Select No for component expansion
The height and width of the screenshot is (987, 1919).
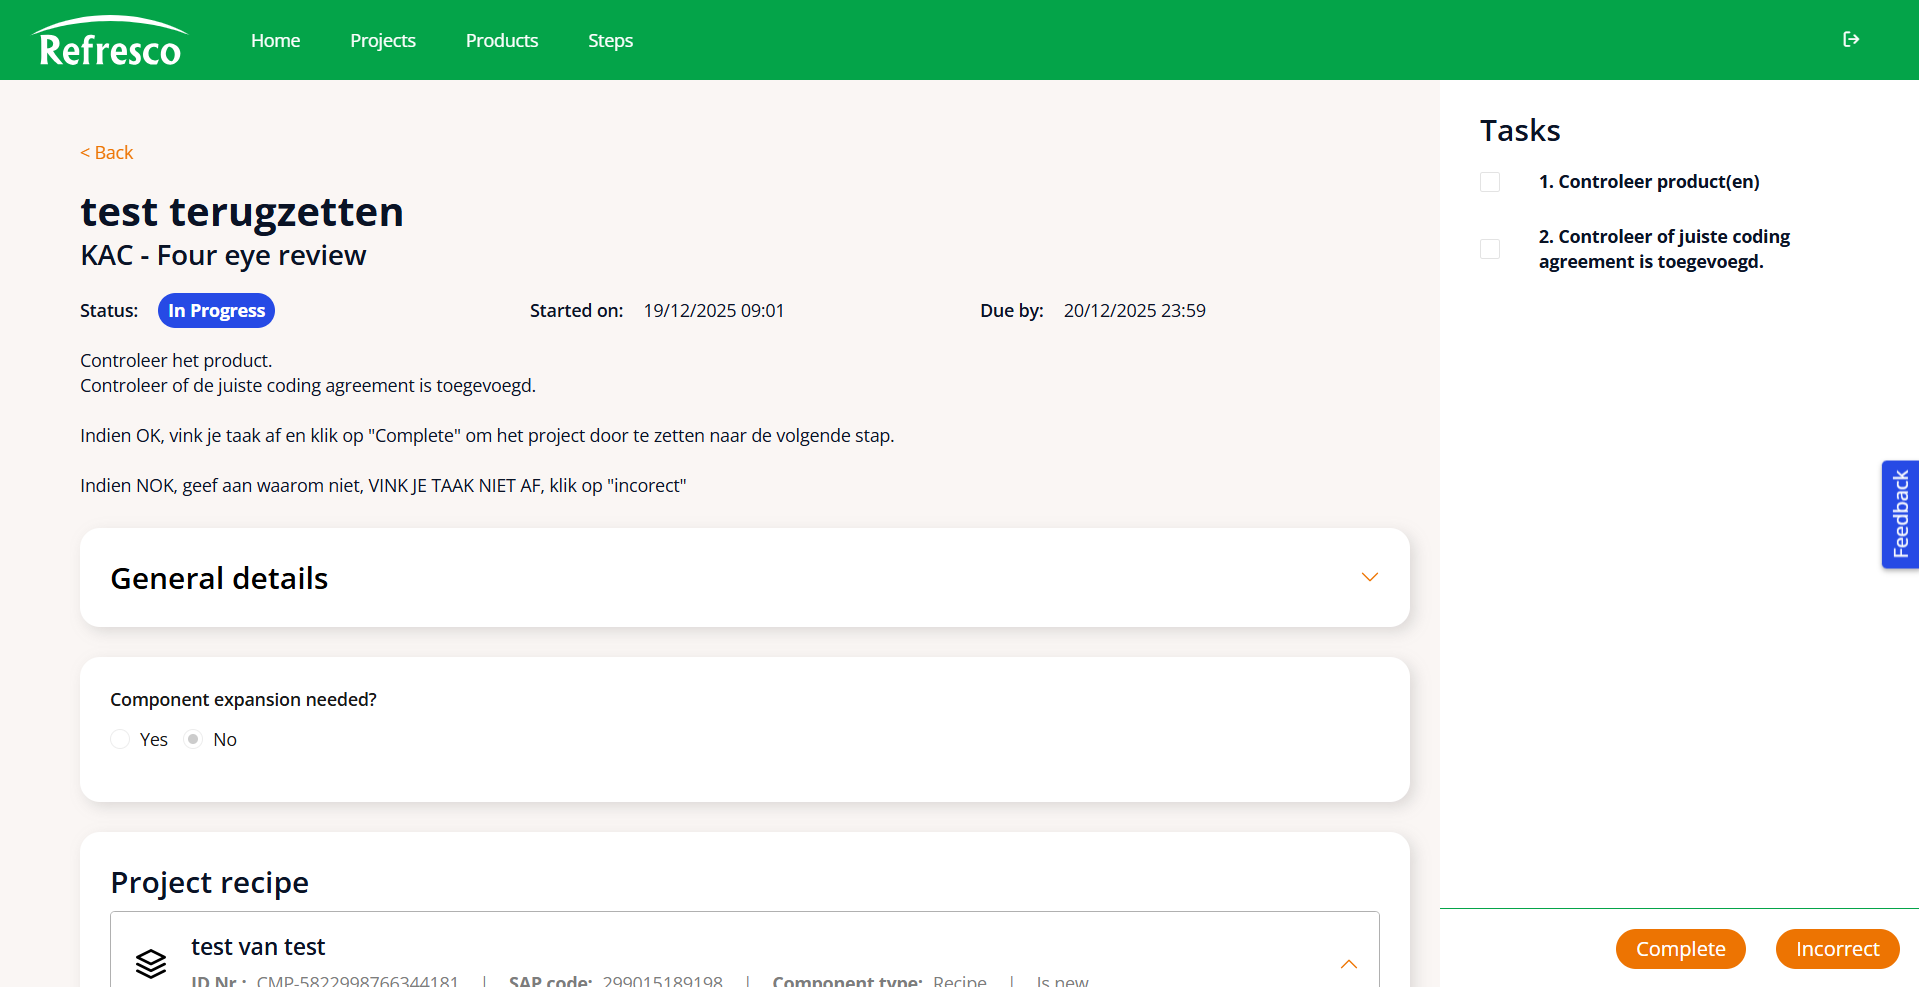194,739
